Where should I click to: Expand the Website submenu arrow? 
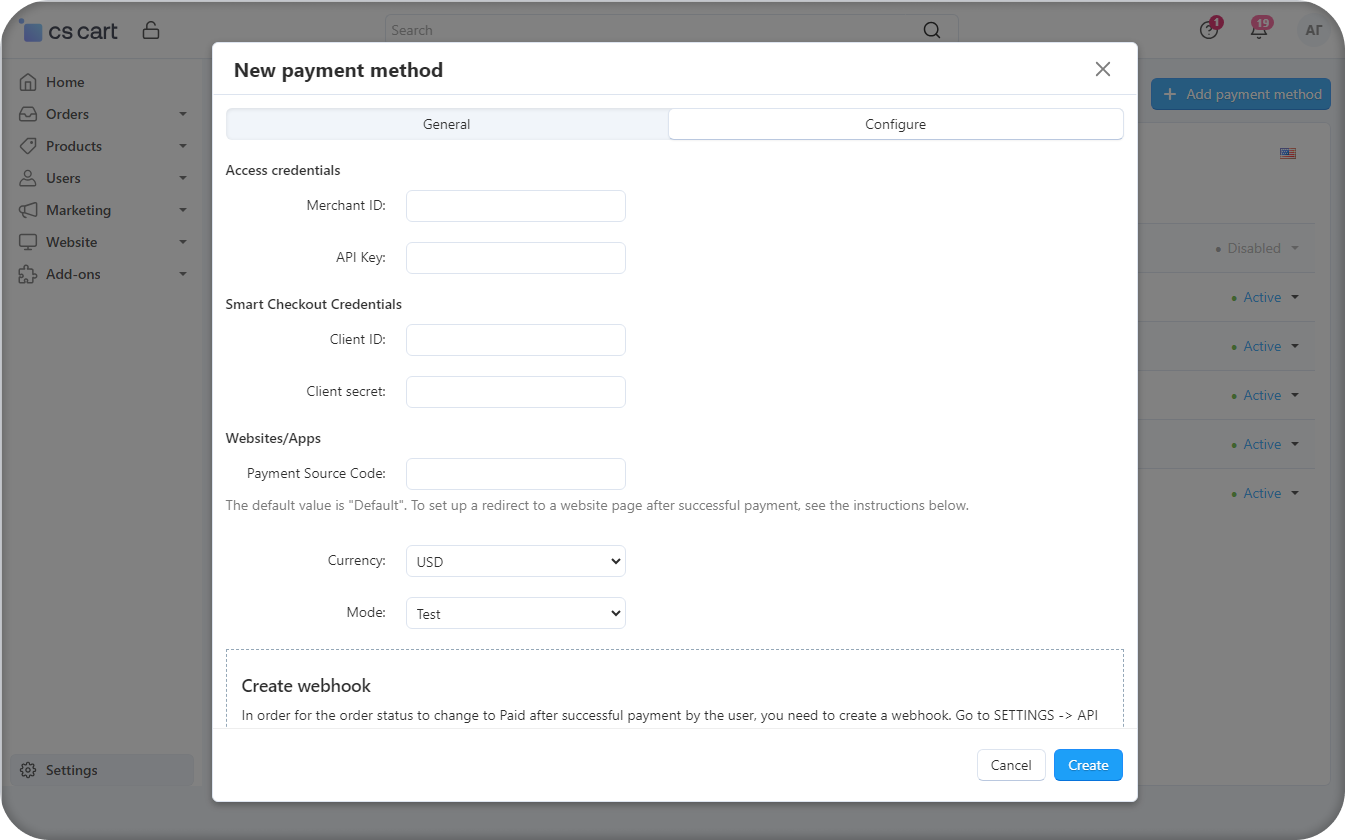click(x=183, y=243)
